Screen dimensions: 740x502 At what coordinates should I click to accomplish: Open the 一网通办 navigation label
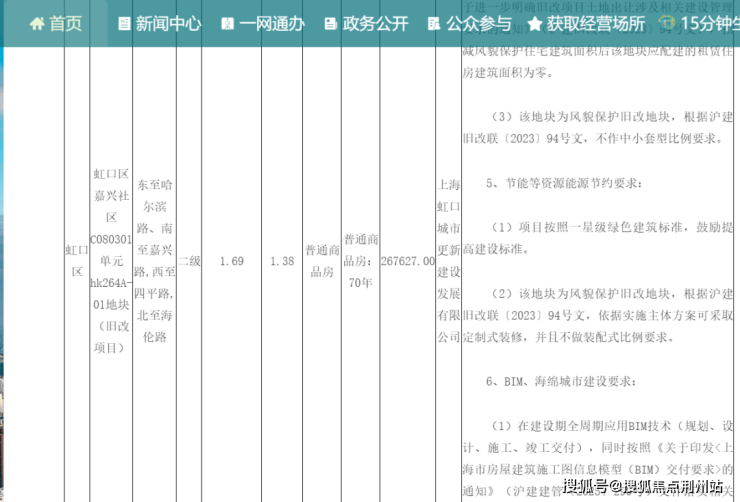tap(273, 24)
